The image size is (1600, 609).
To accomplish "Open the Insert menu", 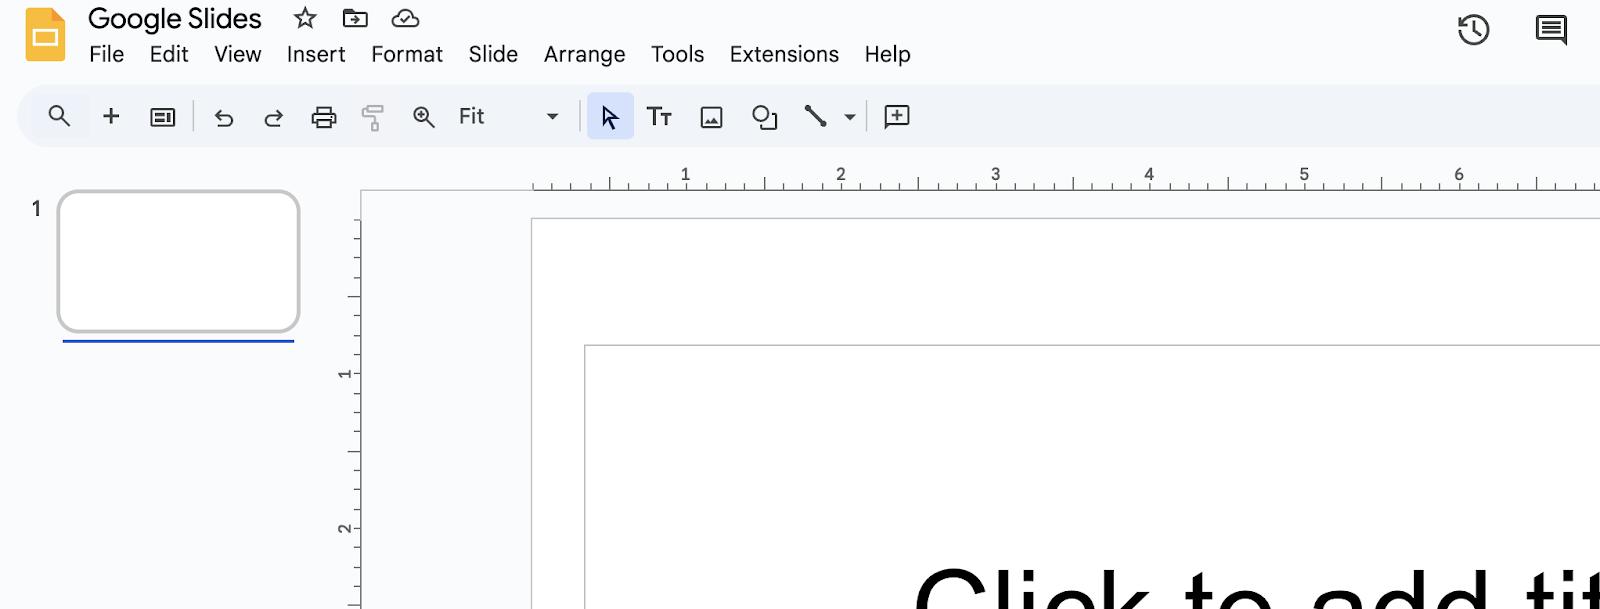I will pos(316,54).
